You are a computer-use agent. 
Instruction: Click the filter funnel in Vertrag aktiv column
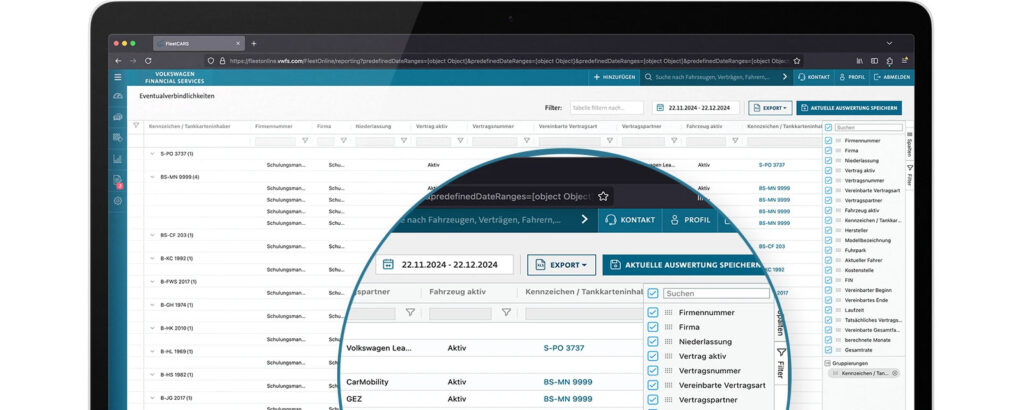pos(460,140)
